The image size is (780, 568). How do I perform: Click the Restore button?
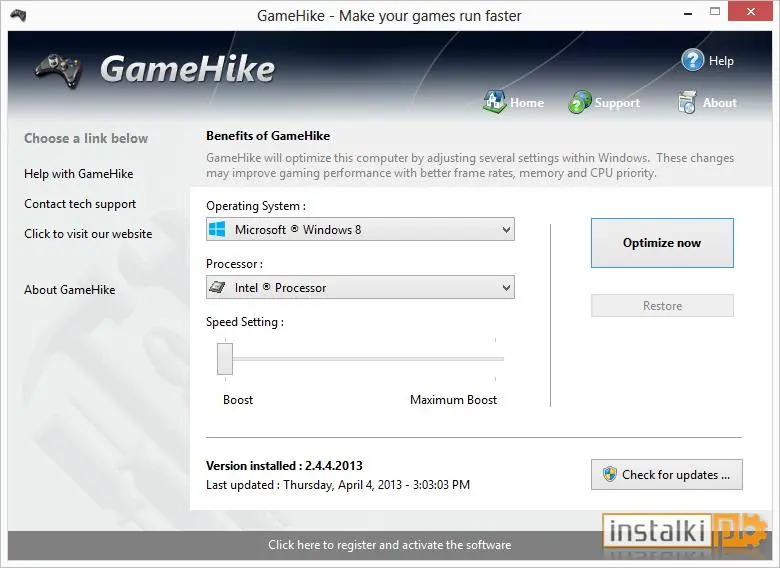click(662, 305)
